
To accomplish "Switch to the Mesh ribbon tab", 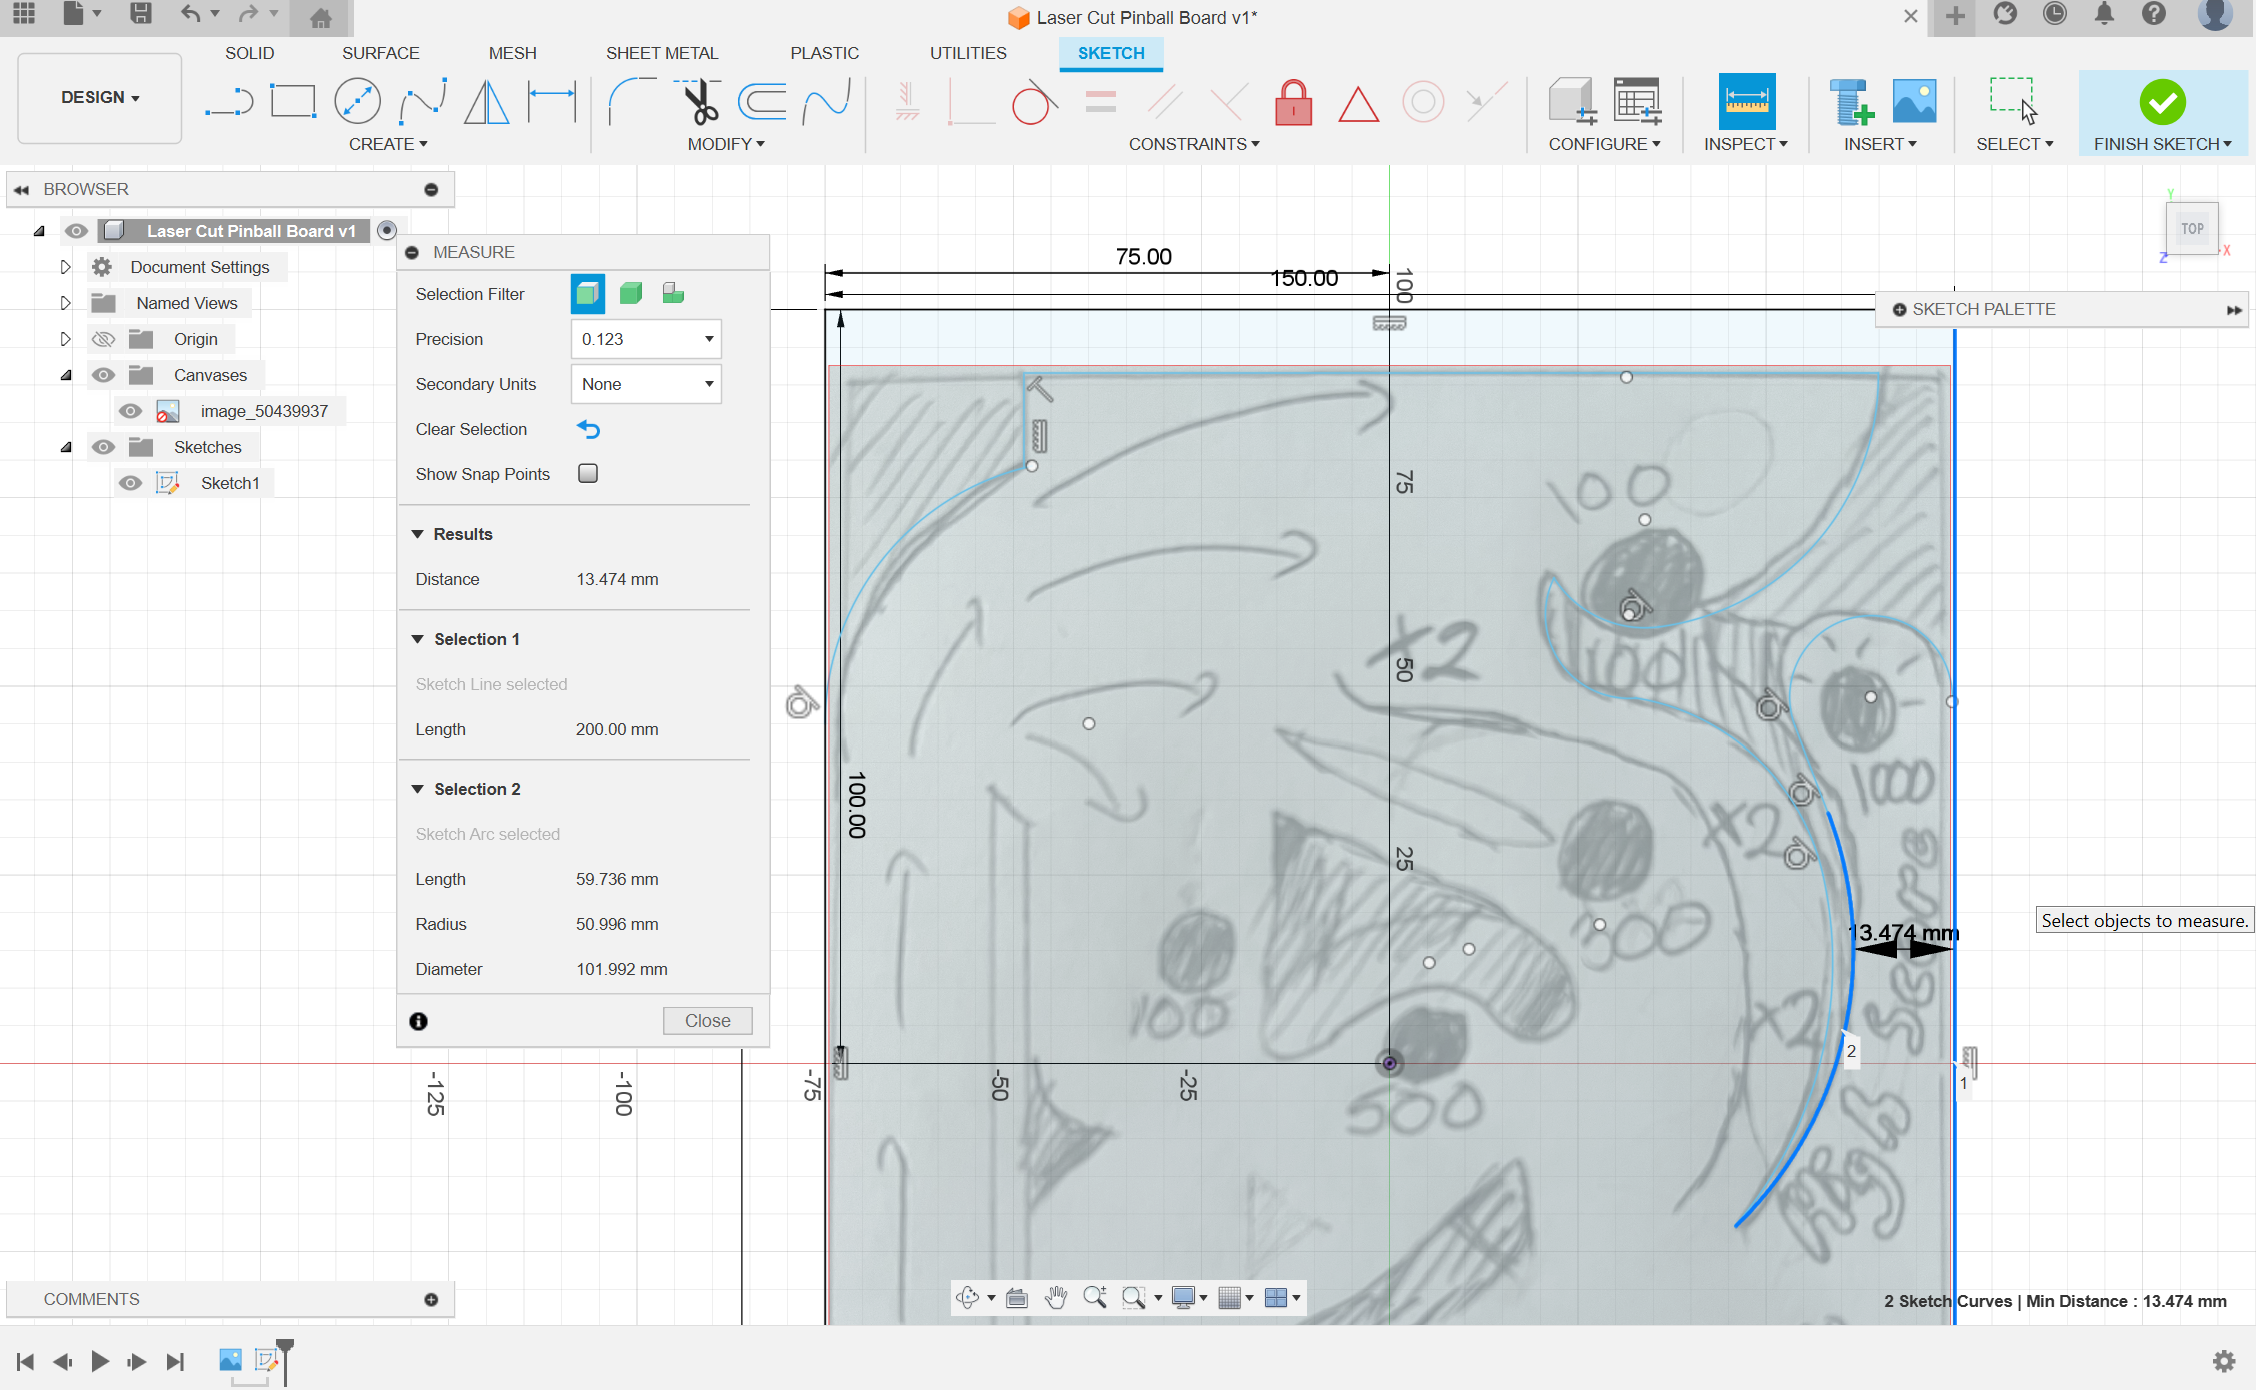I will point(511,53).
